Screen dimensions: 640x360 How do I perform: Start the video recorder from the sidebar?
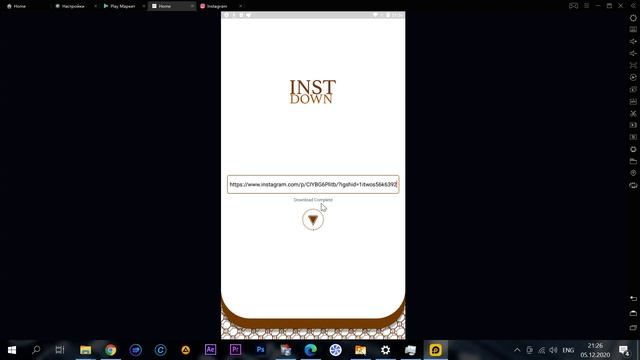633,125
